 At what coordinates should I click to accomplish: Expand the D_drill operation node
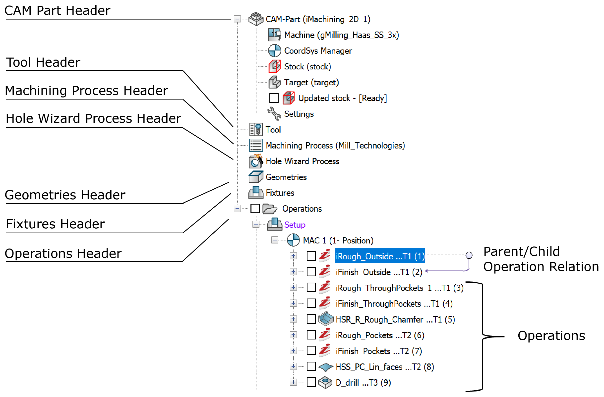point(294,382)
